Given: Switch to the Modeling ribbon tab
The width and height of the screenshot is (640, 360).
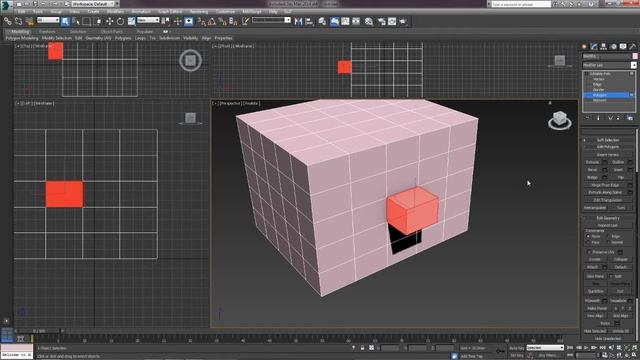Looking at the screenshot, I should (20, 31).
